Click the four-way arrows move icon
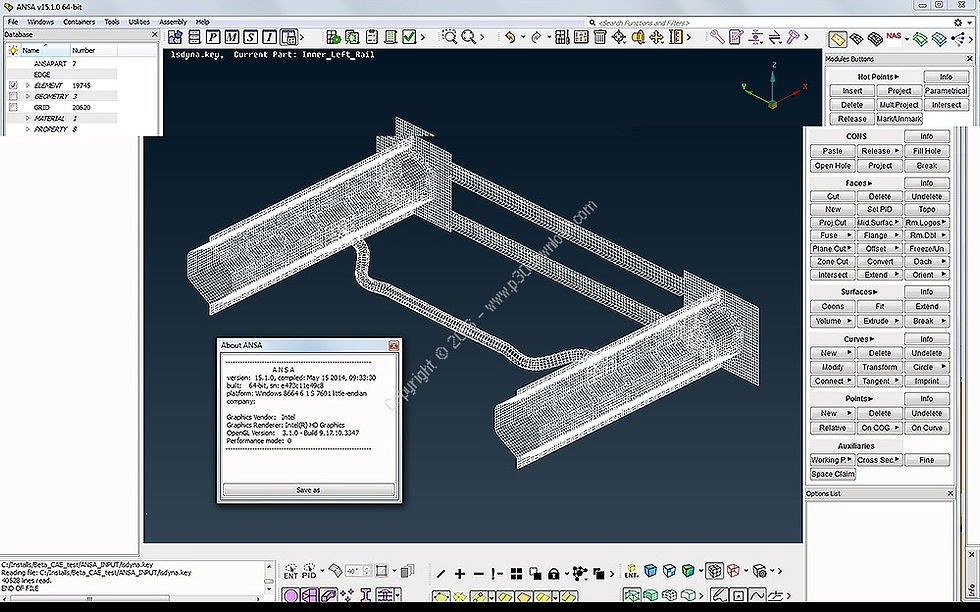Screen dimensions: 980x612 click(x=656, y=37)
